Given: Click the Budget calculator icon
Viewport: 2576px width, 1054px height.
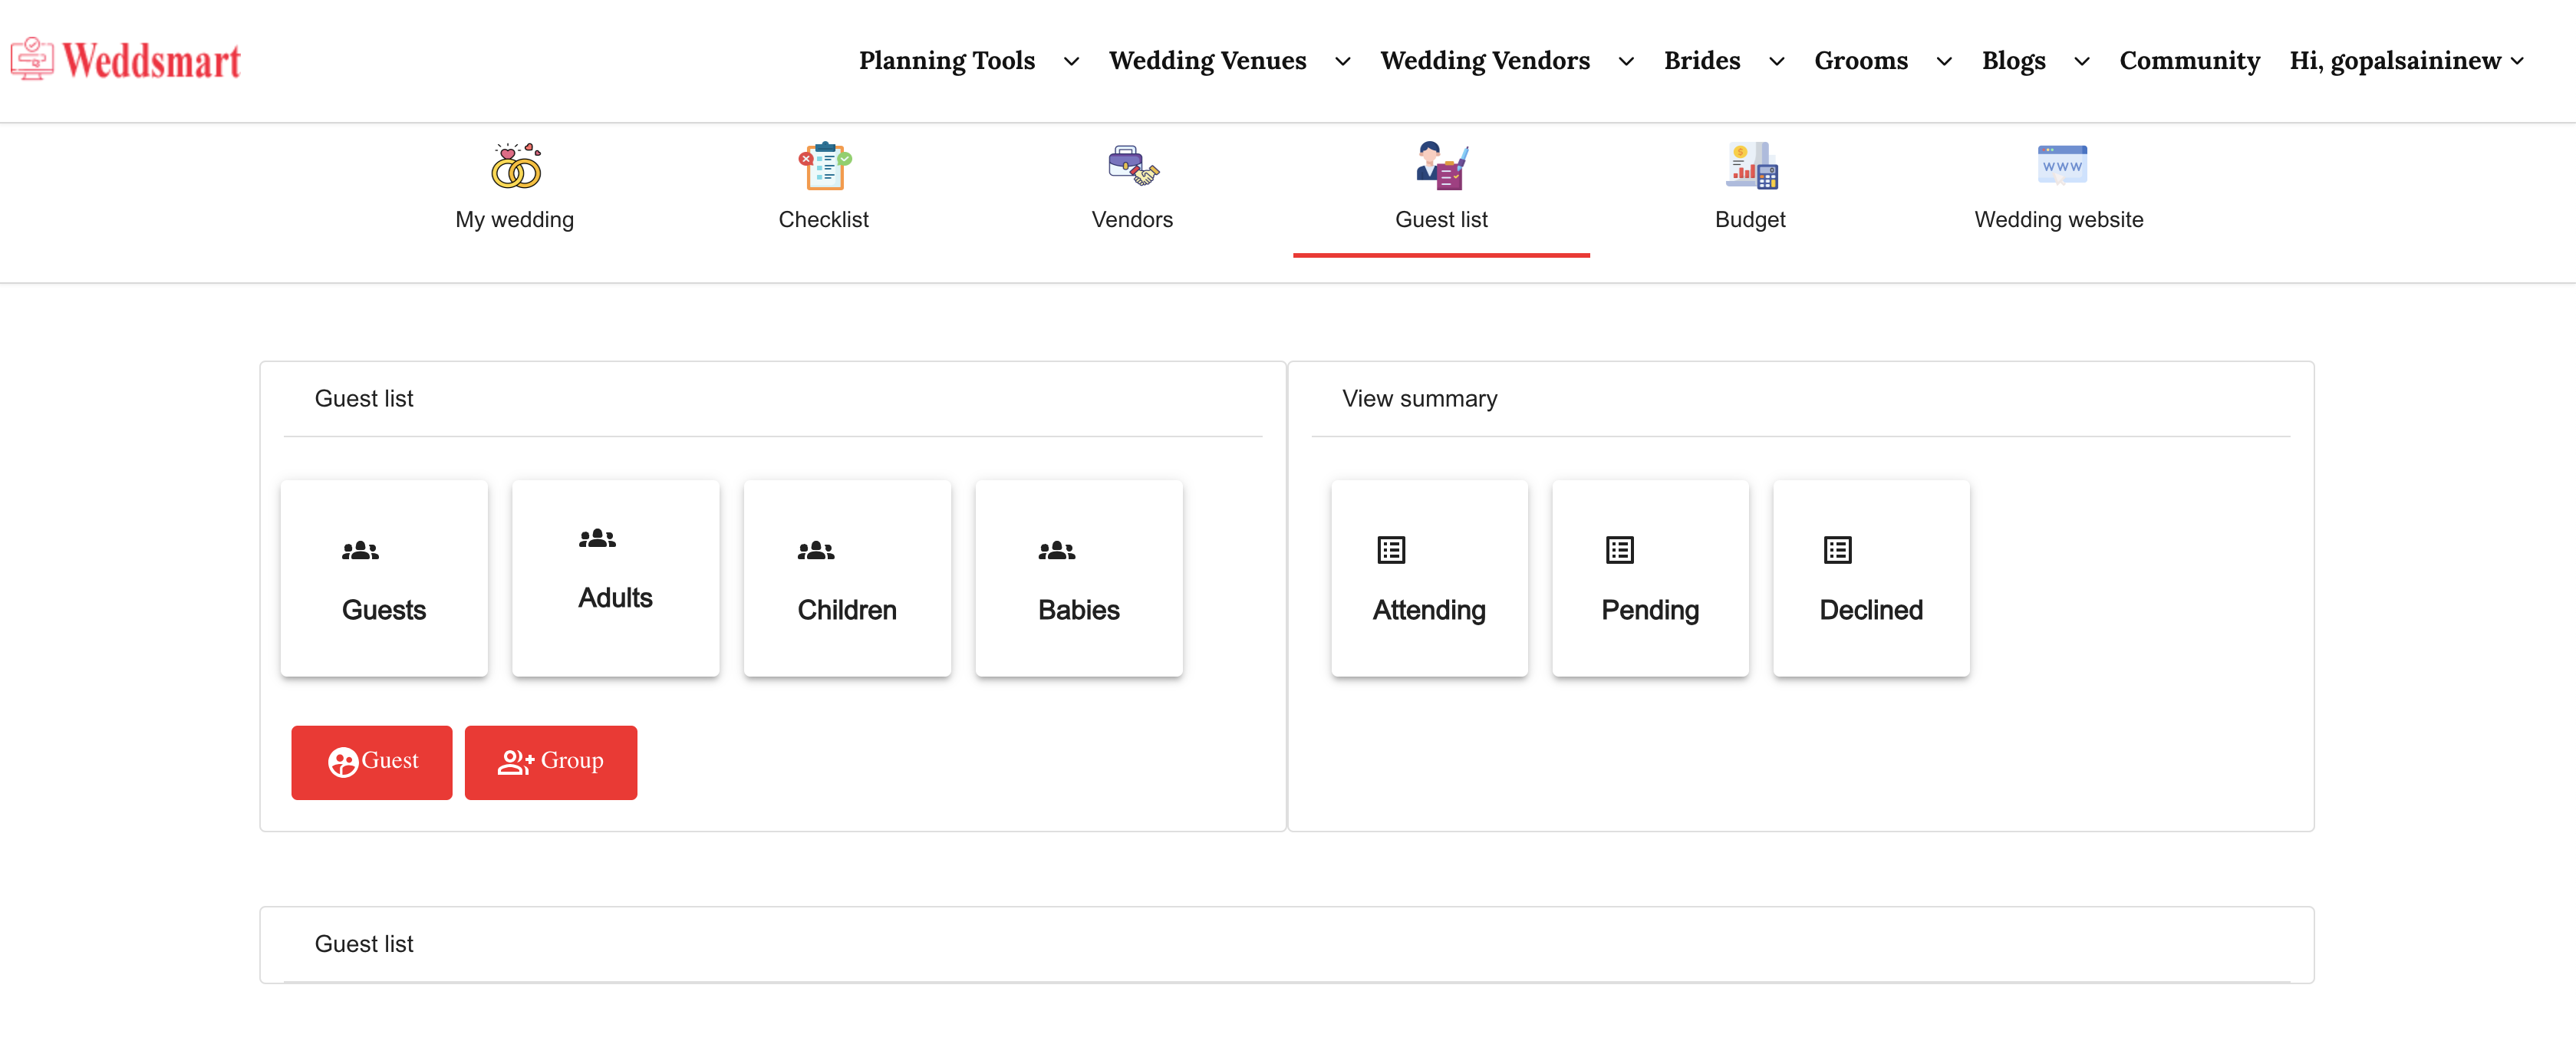Looking at the screenshot, I should click(x=1750, y=166).
